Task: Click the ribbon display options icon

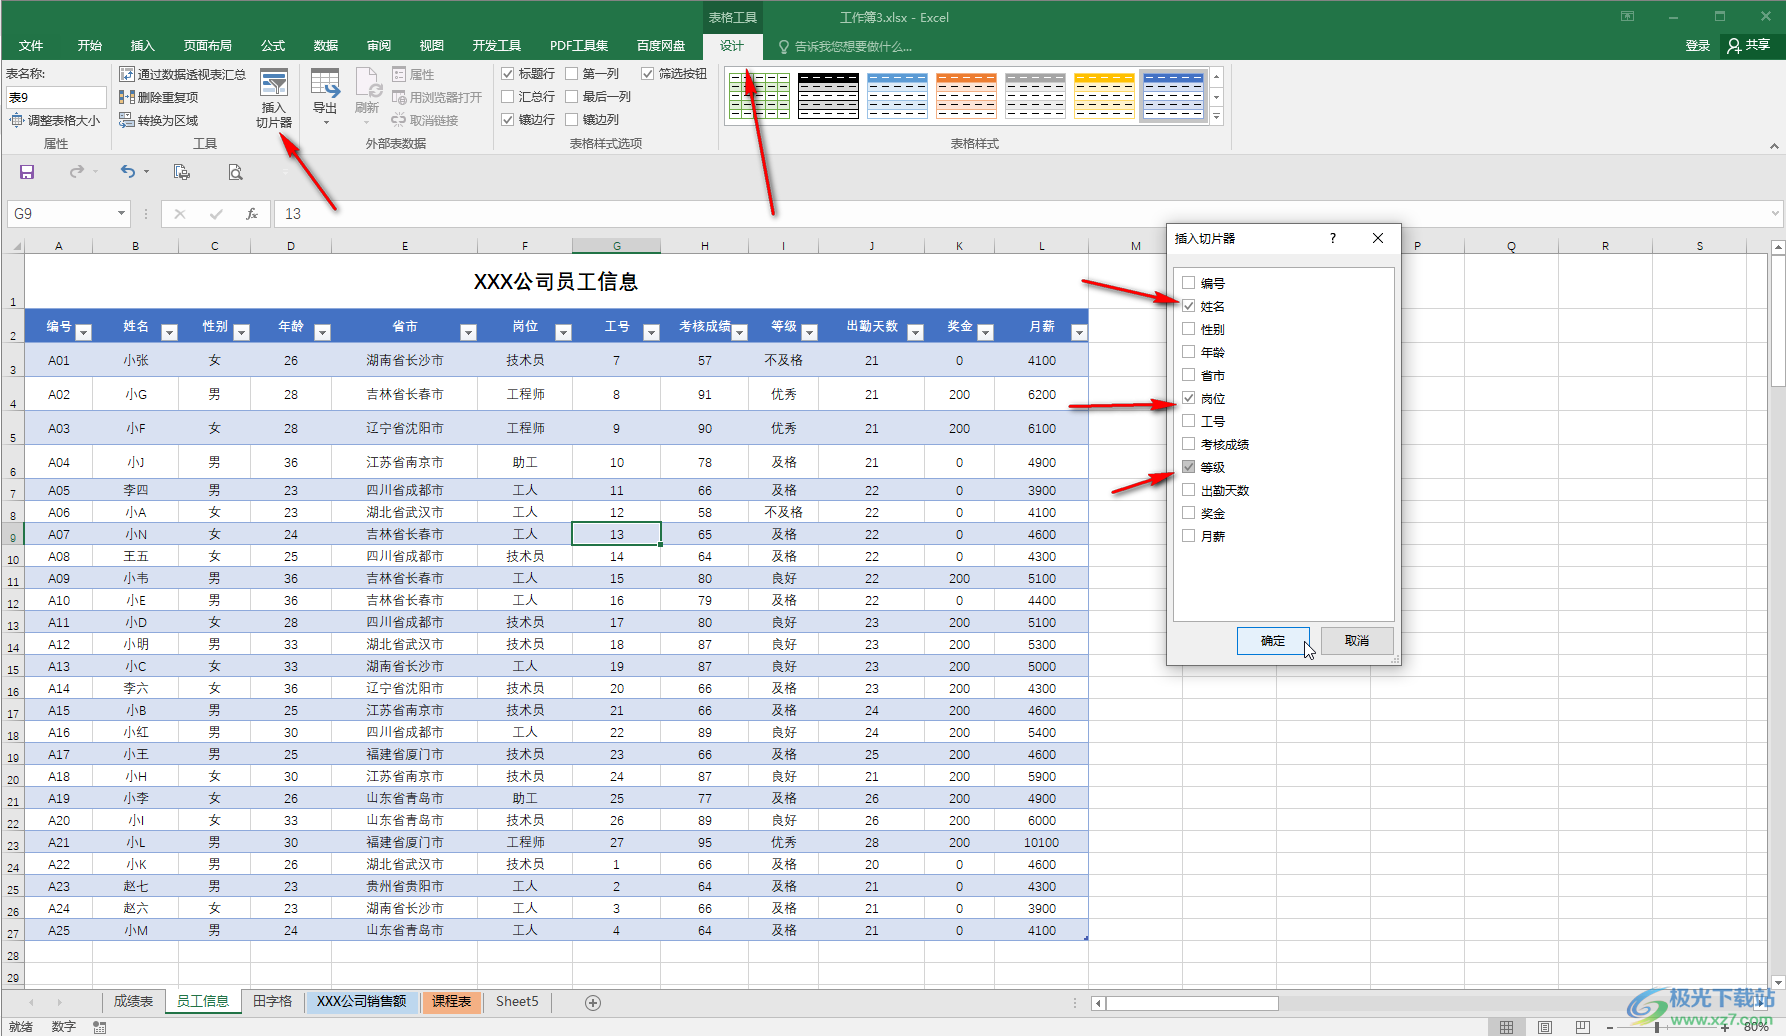Action: 1628,17
